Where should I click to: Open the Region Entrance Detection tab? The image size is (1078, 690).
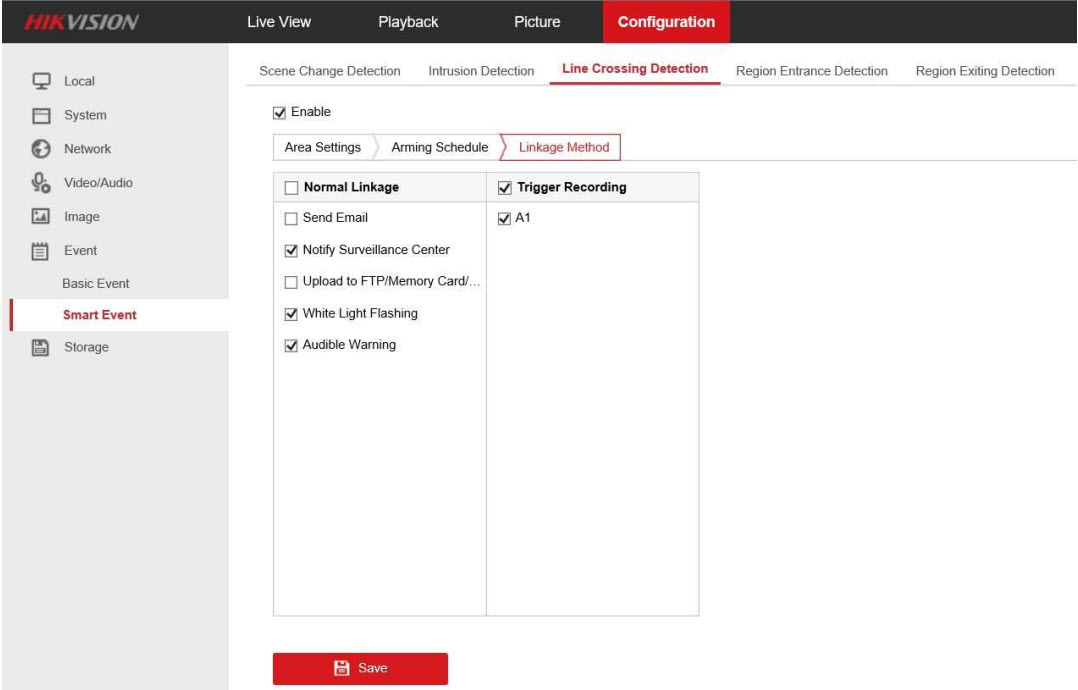click(x=811, y=71)
